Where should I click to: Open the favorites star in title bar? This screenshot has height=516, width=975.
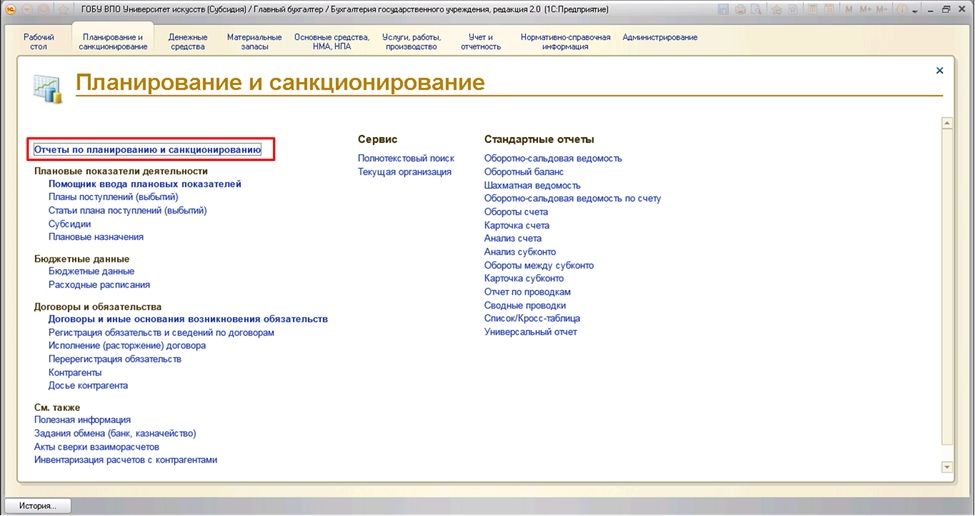pyautogui.click(x=62, y=9)
